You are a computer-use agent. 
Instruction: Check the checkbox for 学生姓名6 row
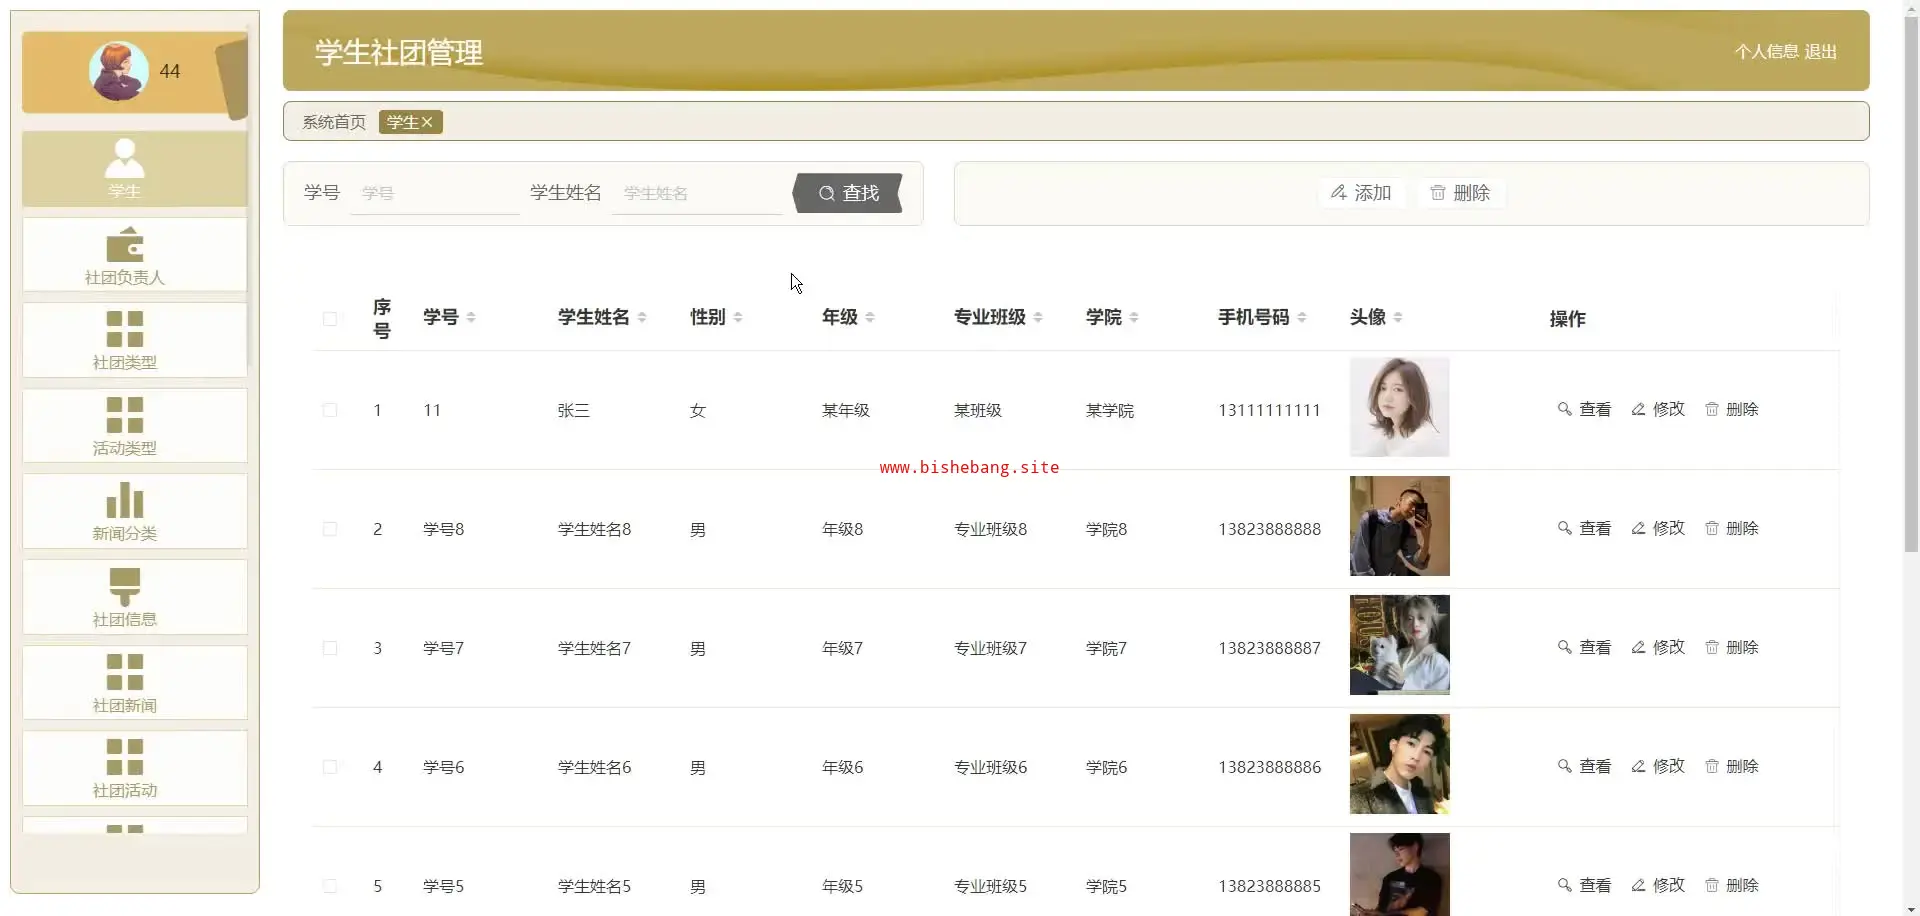(330, 767)
